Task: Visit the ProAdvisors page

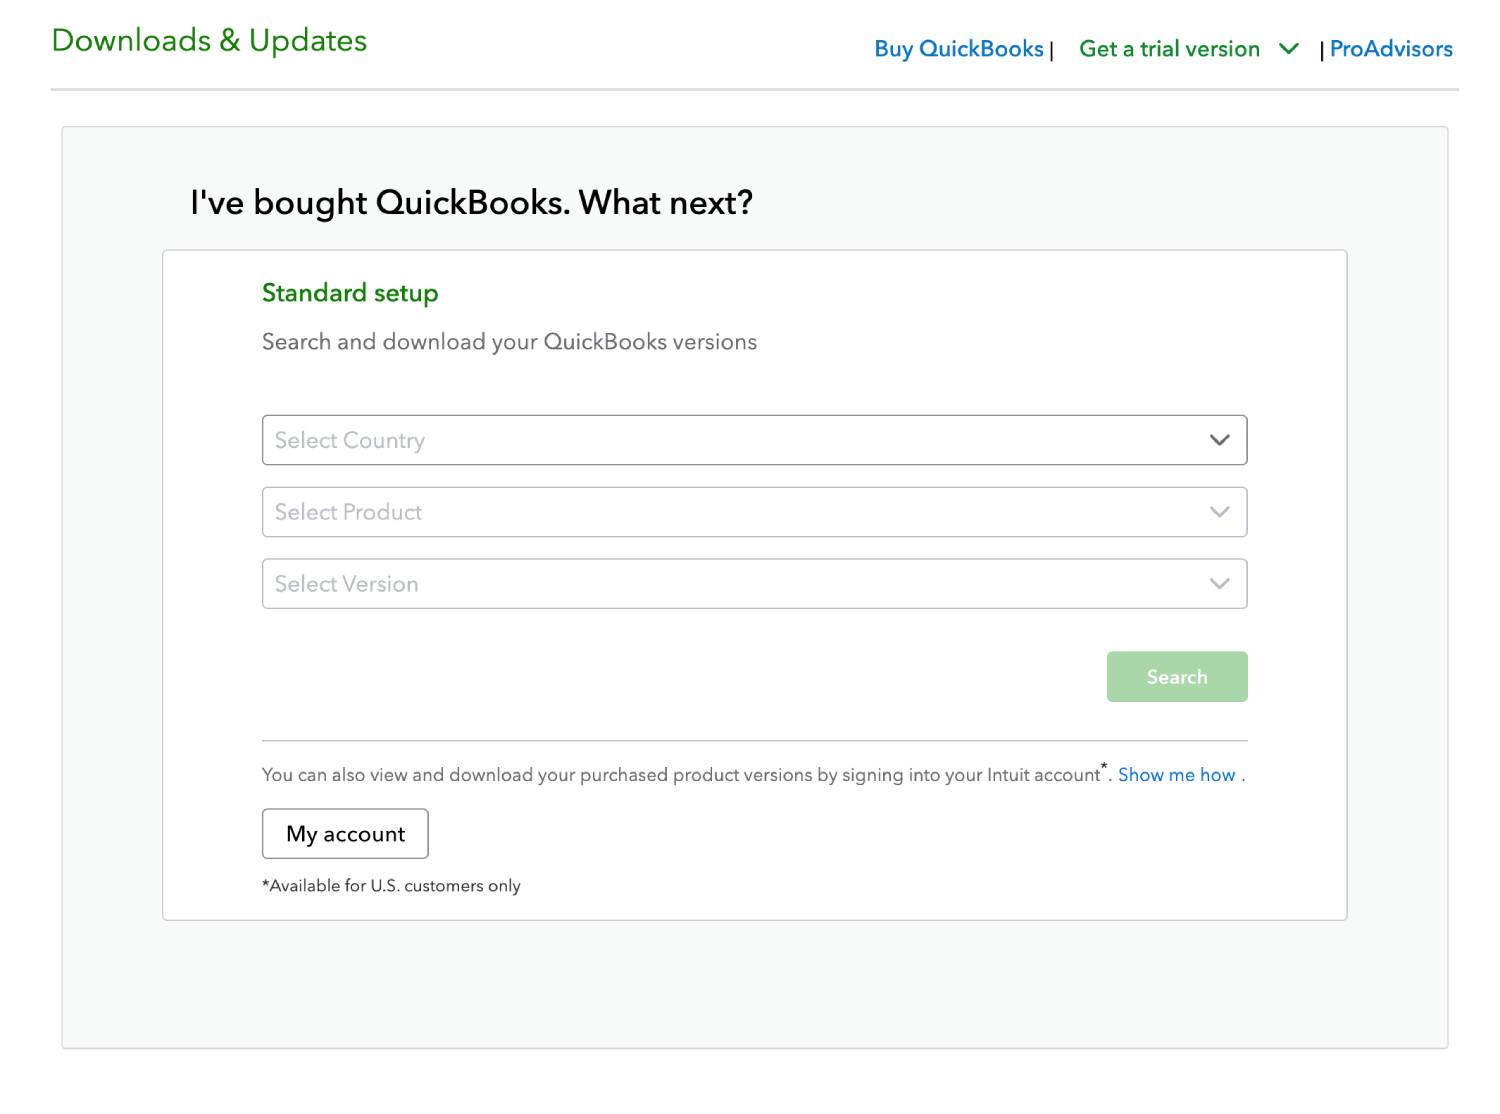Action: (1391, 48)
